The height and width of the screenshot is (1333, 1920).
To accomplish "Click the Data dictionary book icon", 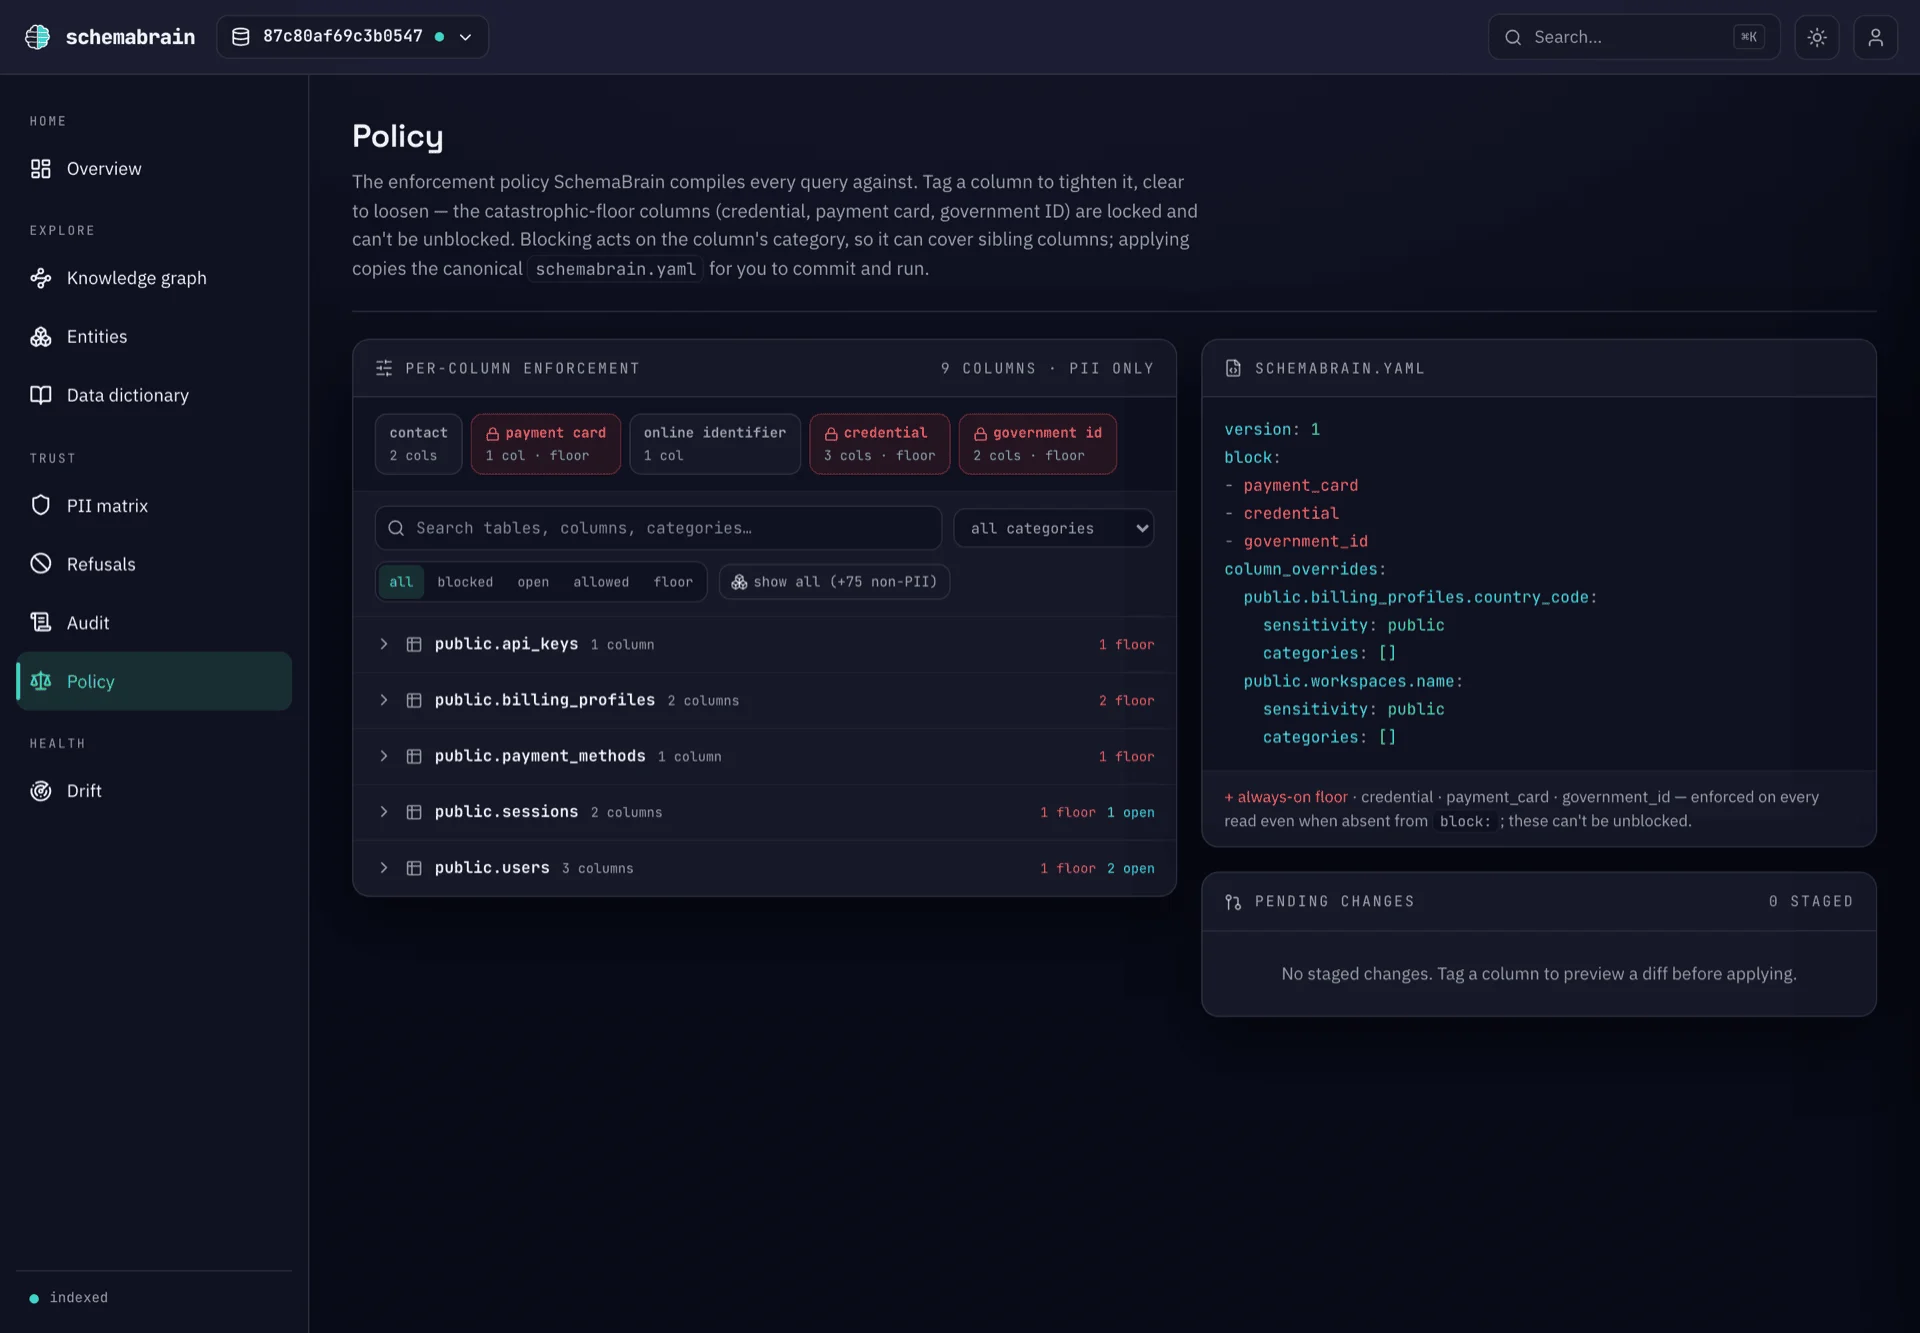I will (40, 395).
